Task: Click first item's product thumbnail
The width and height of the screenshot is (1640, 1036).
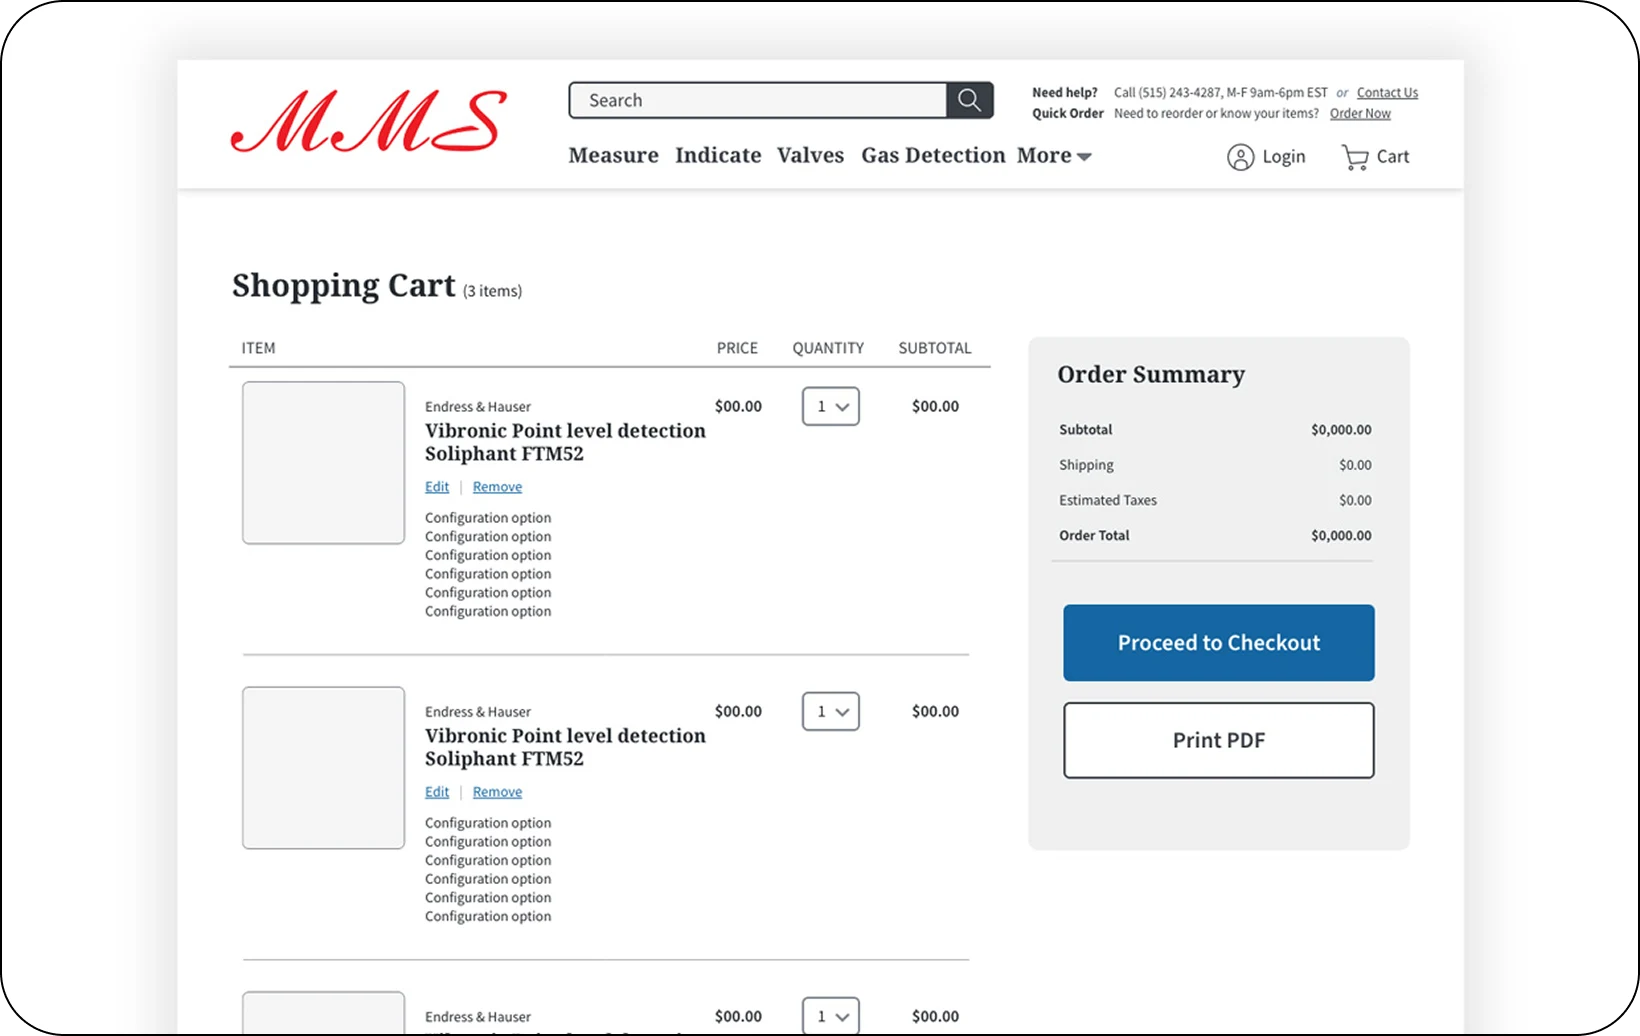Action: (x=323, y=463)
